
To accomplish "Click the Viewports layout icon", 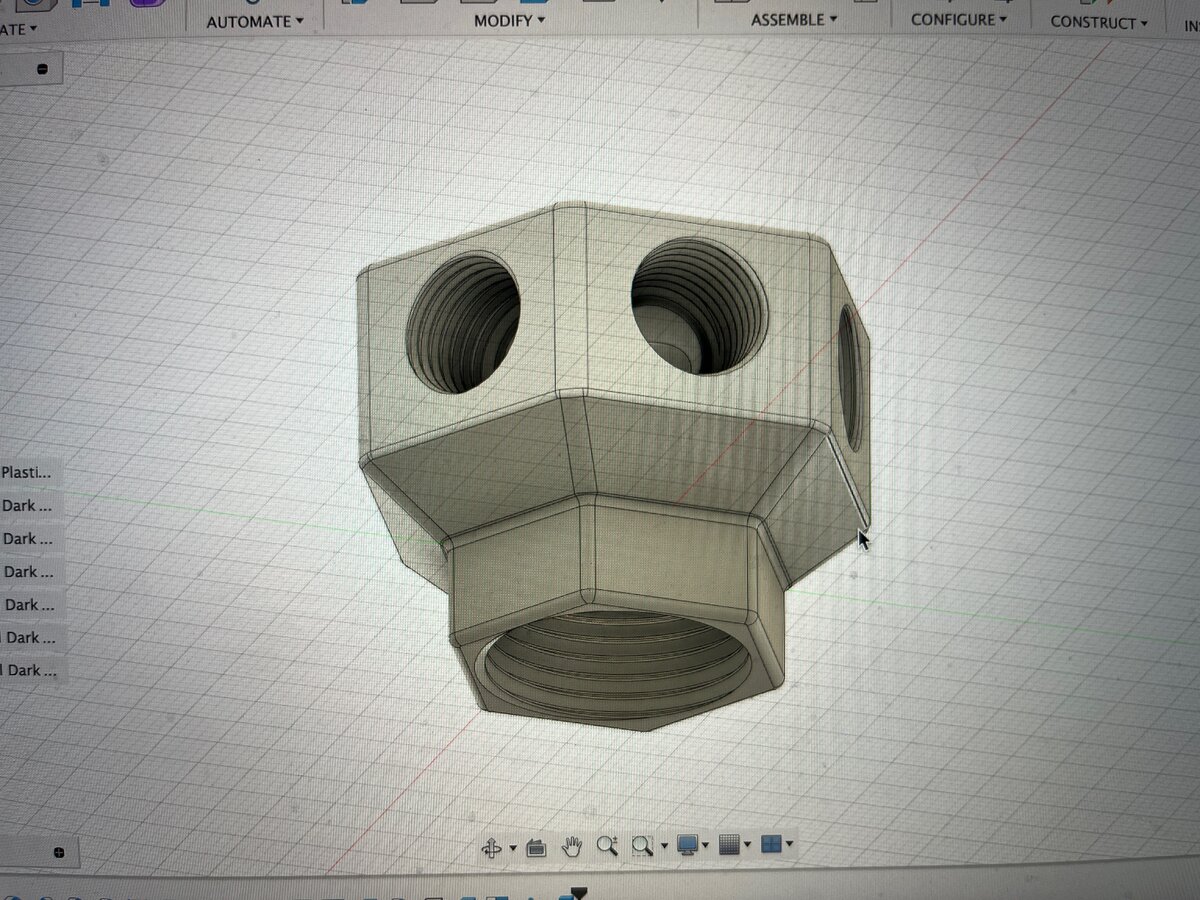I will [x=771, y=844].
